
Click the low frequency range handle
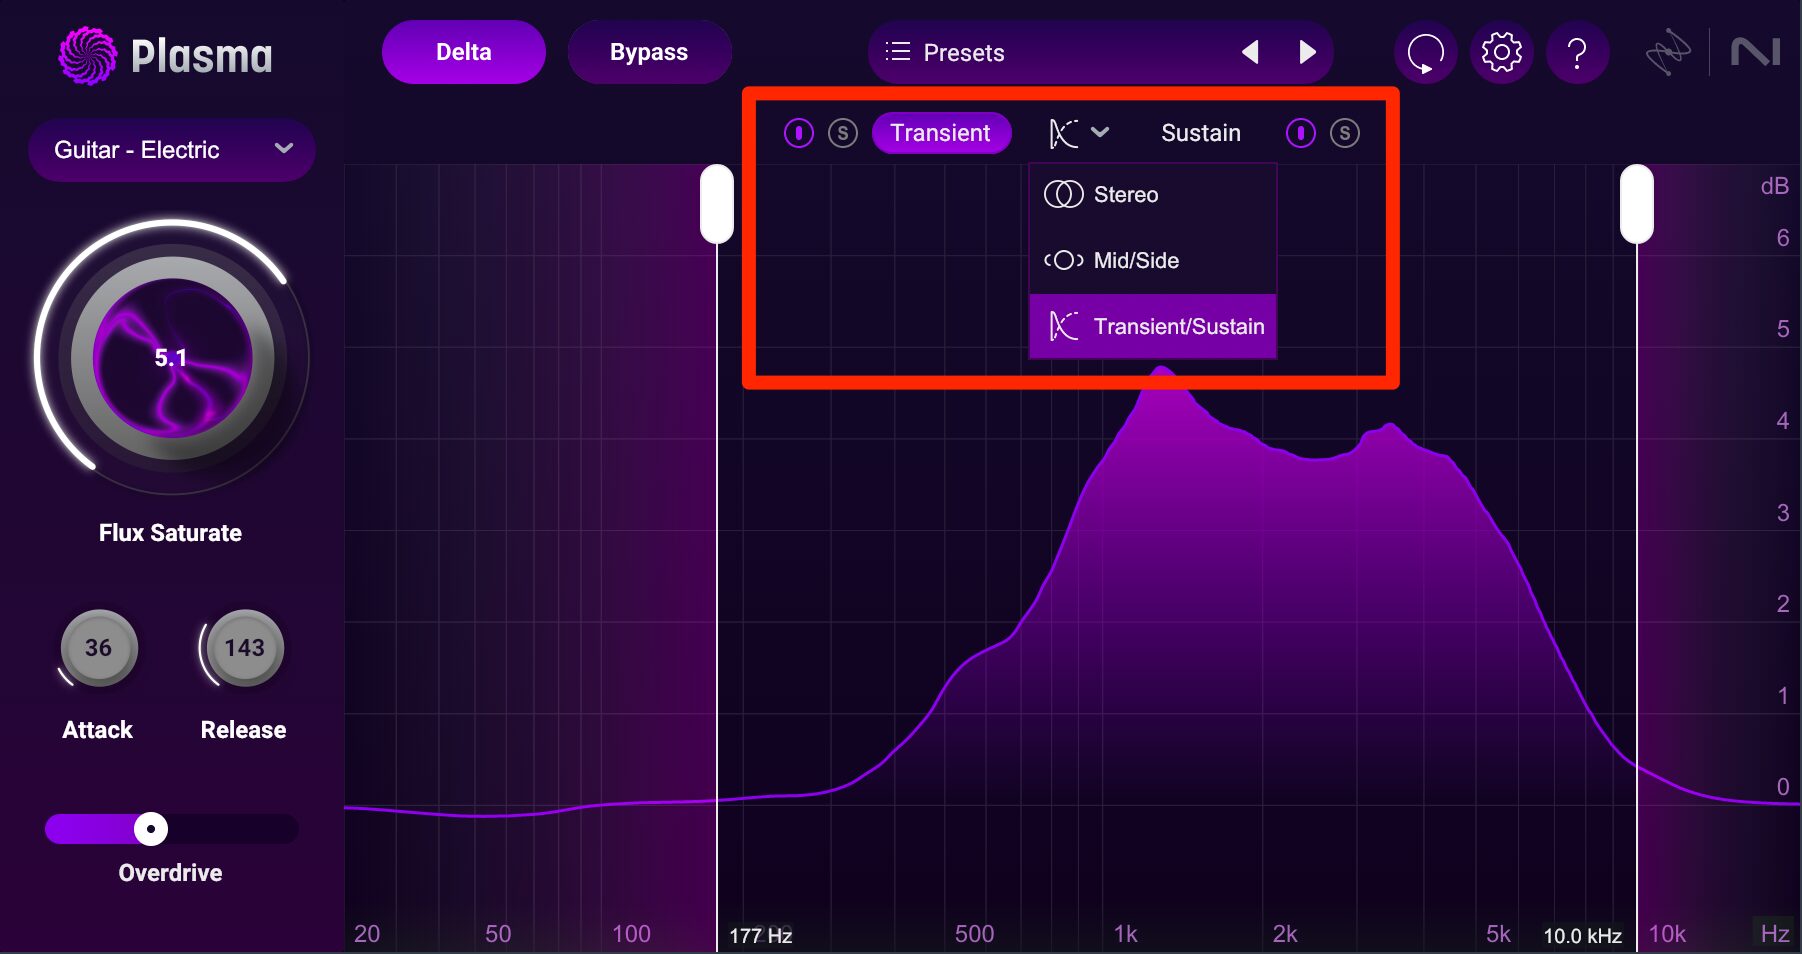click(716, 204)
